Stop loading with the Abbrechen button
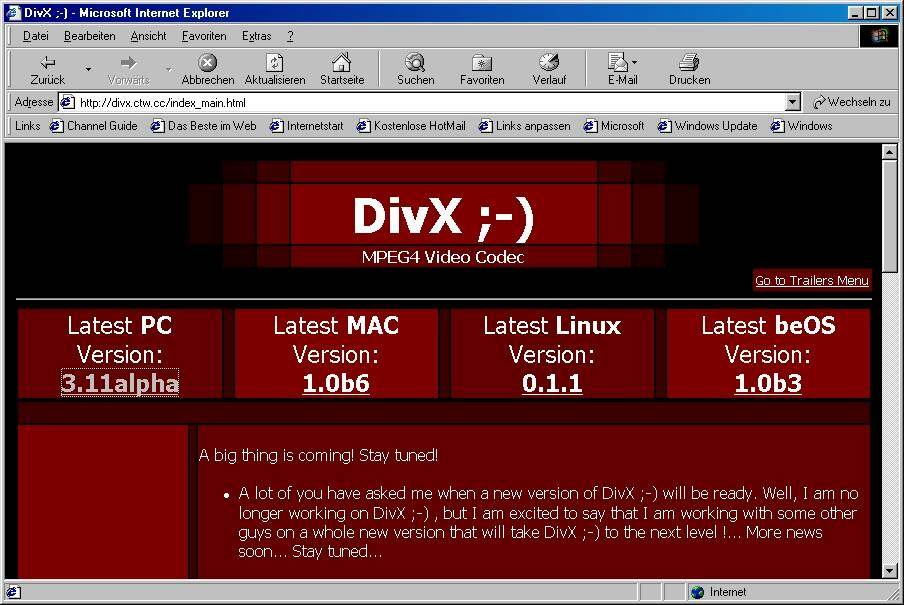Screen dimensions: 904x605 click(208, 69)
